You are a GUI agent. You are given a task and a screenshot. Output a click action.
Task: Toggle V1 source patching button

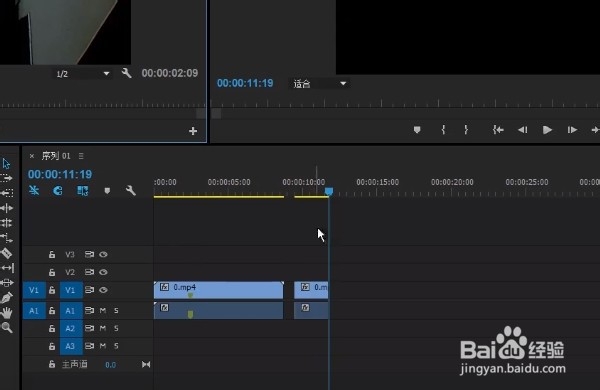(x=34, y=290)
